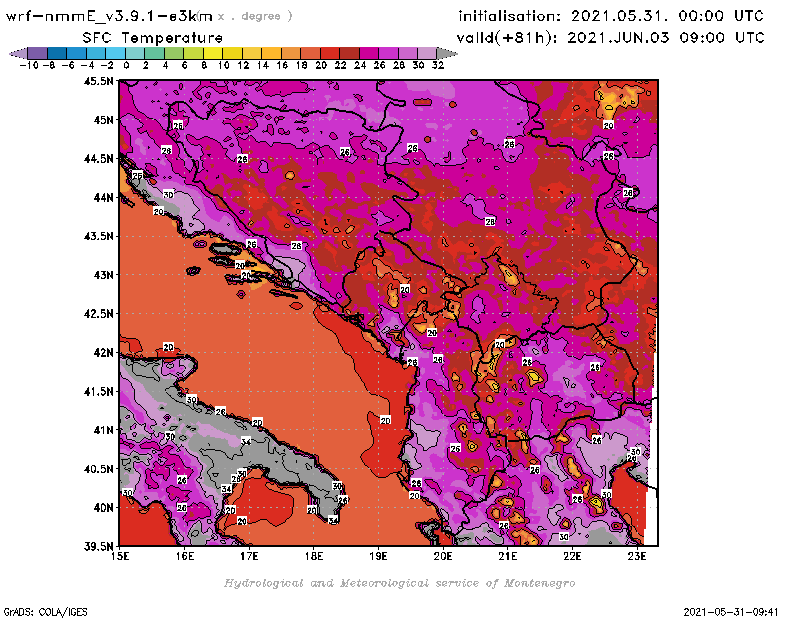
Task: Select the 'SFC Temperature' heading
Action: point(153,38)
